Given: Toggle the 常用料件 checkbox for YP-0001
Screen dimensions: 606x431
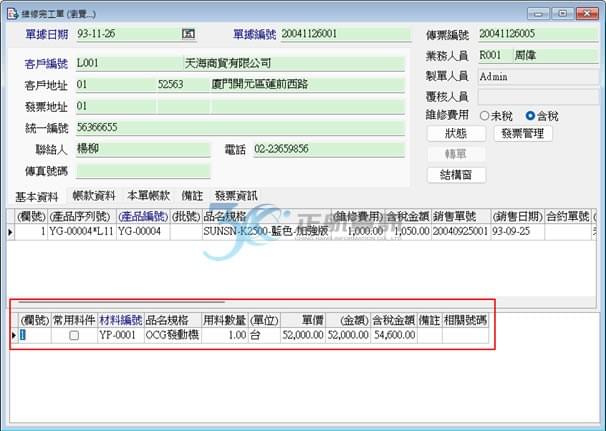Looking at the screenshot, I should point(74,335).
